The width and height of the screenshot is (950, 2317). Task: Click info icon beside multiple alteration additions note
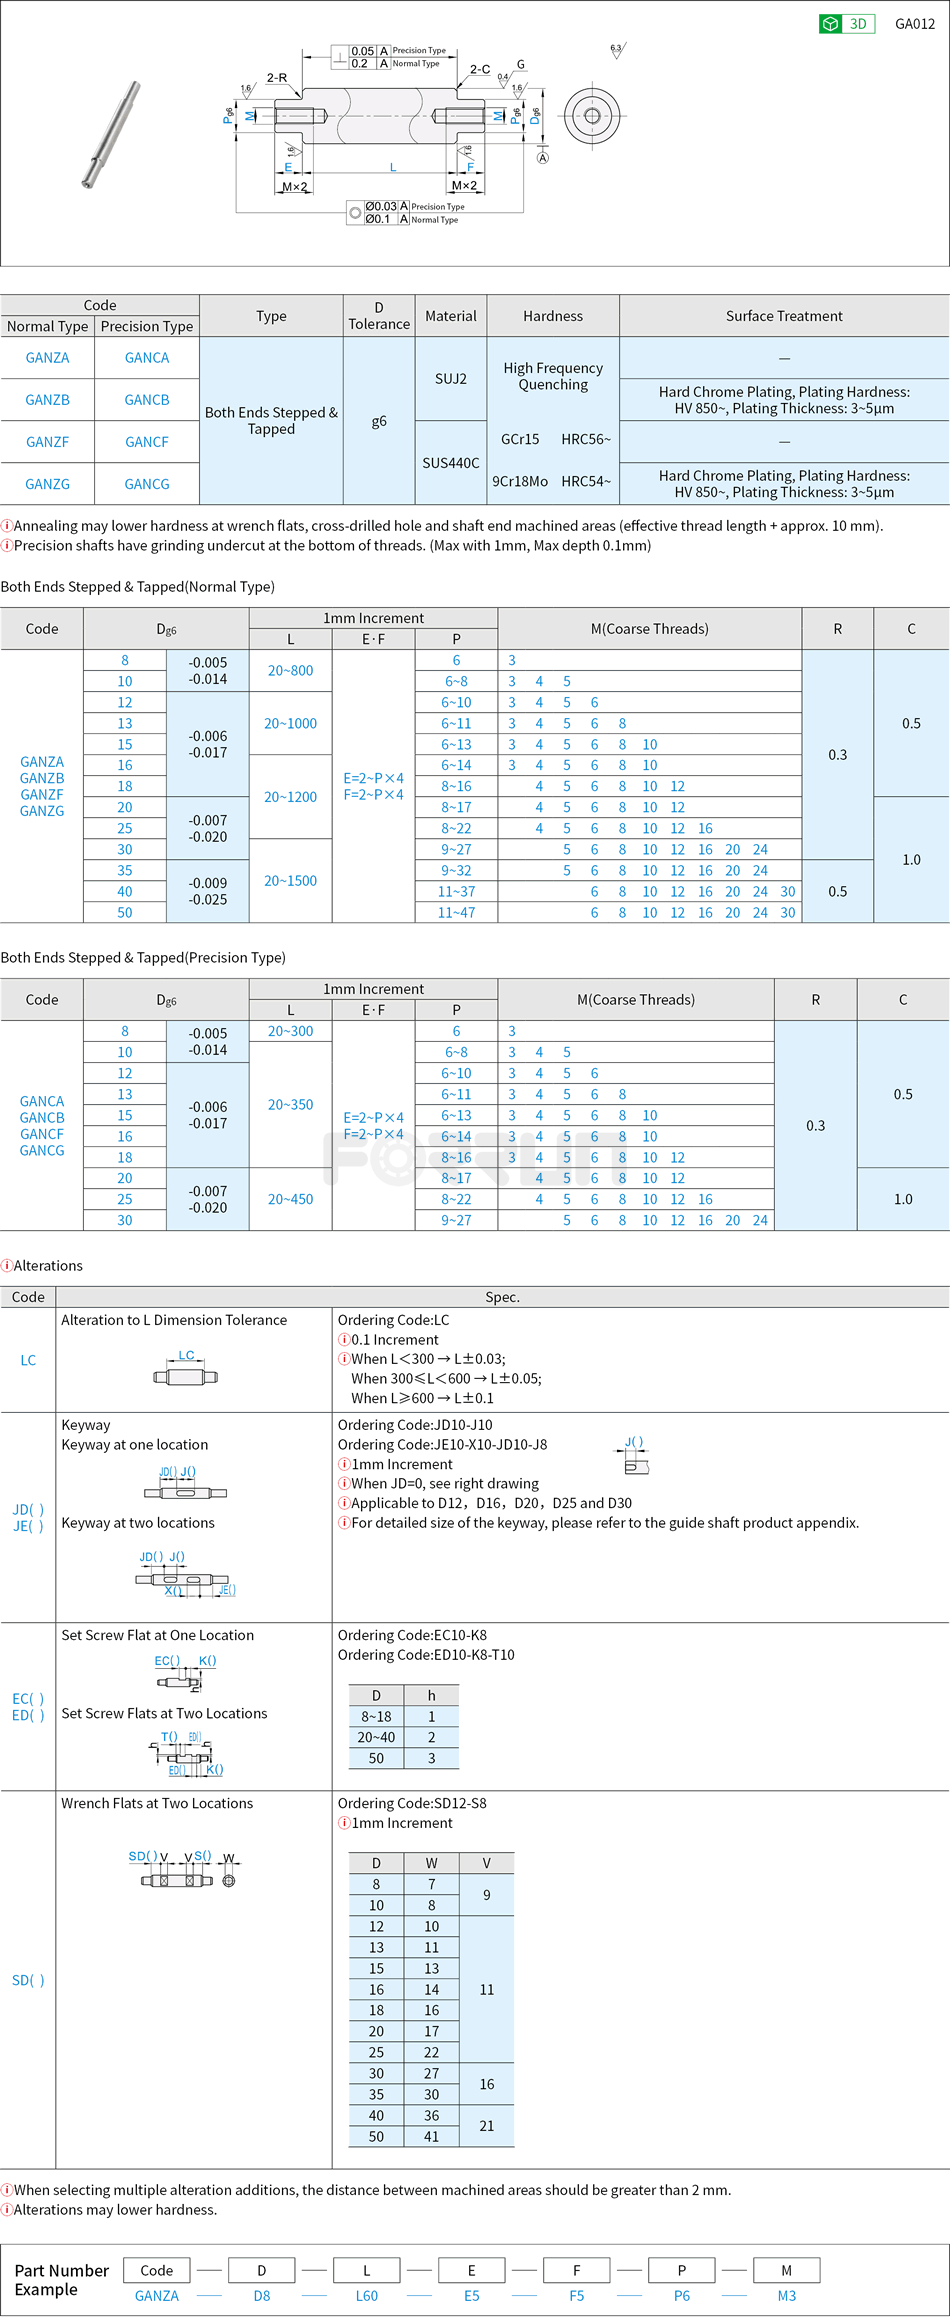coord(6,2190)
